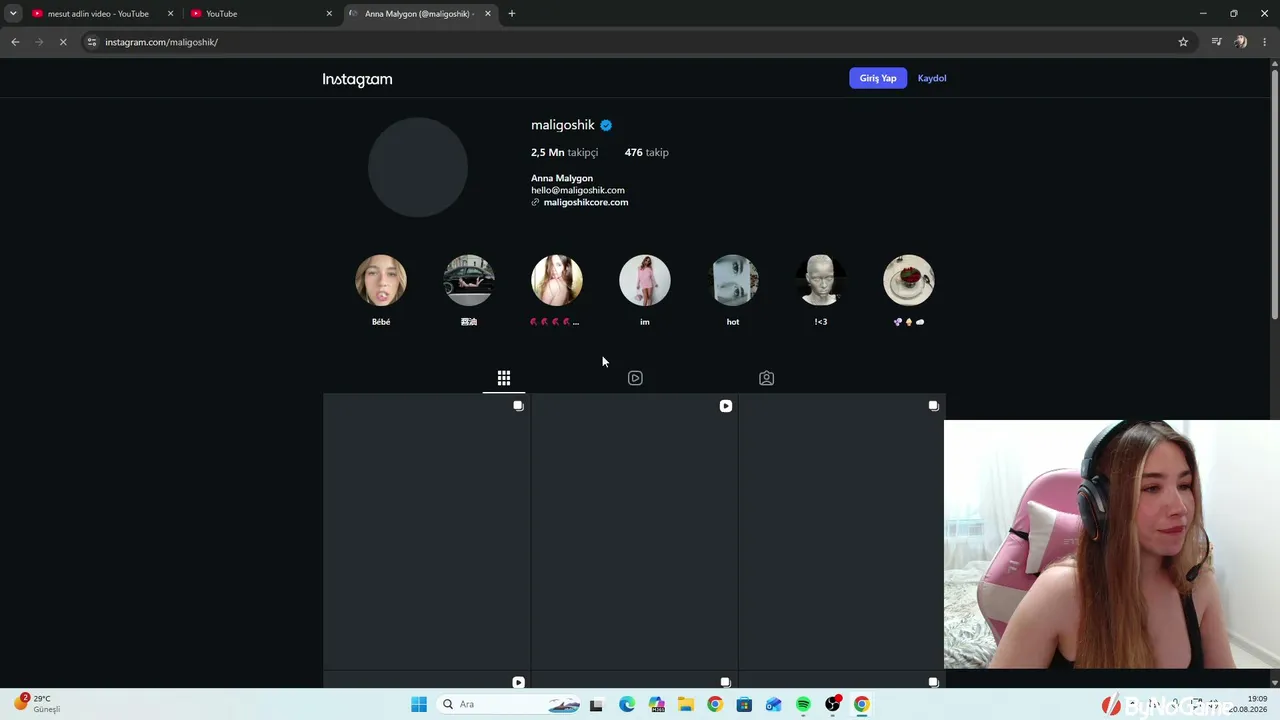
Task: Open the Chrome three-dot menu
Action: [x=1265, y=42]
